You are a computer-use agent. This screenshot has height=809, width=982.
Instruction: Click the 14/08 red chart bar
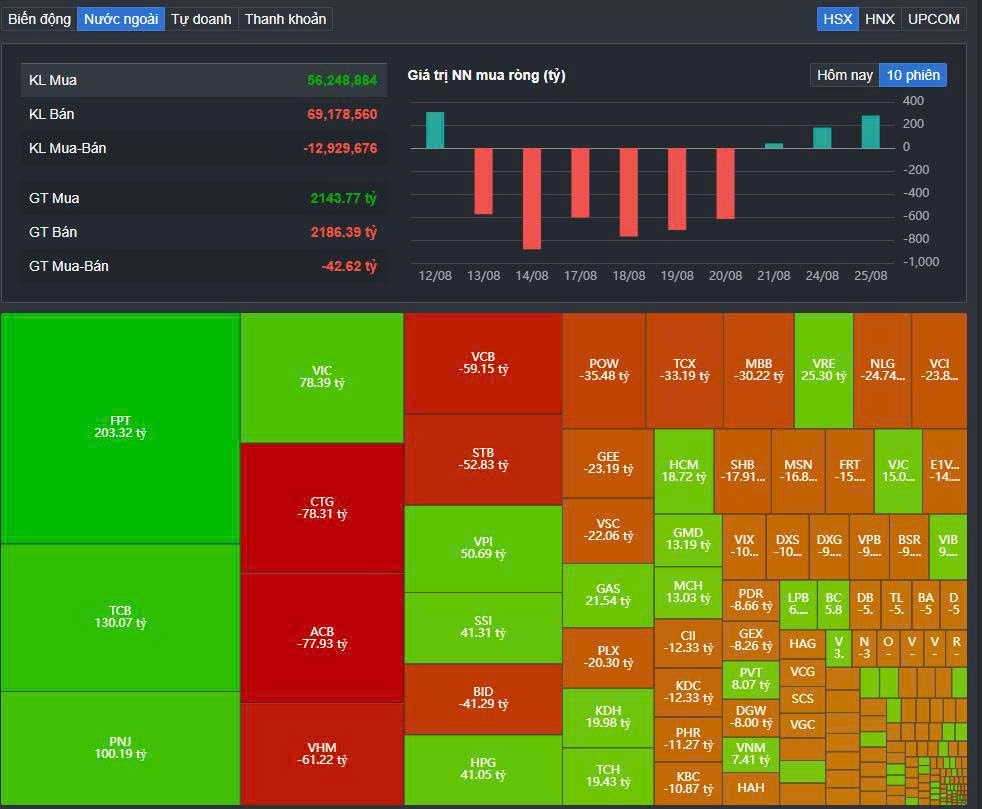click(x=532, y=198)
